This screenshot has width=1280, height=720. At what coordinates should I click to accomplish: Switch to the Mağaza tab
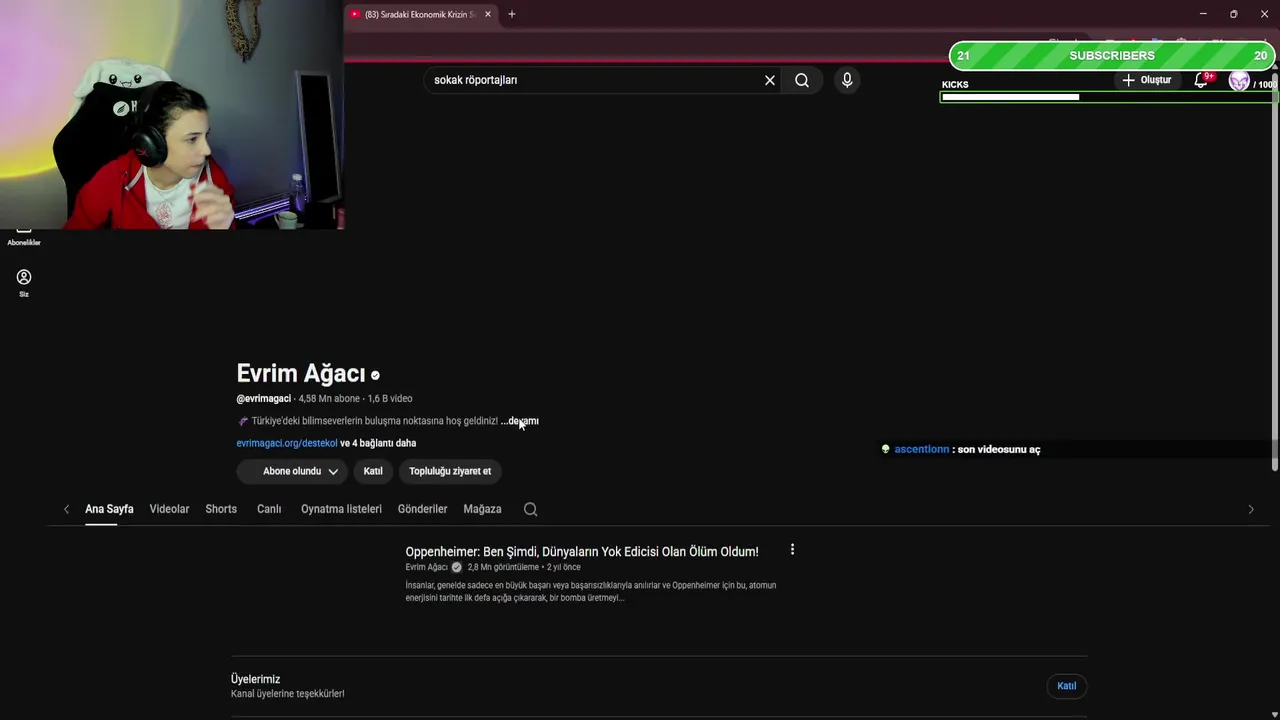click(482, 509)
